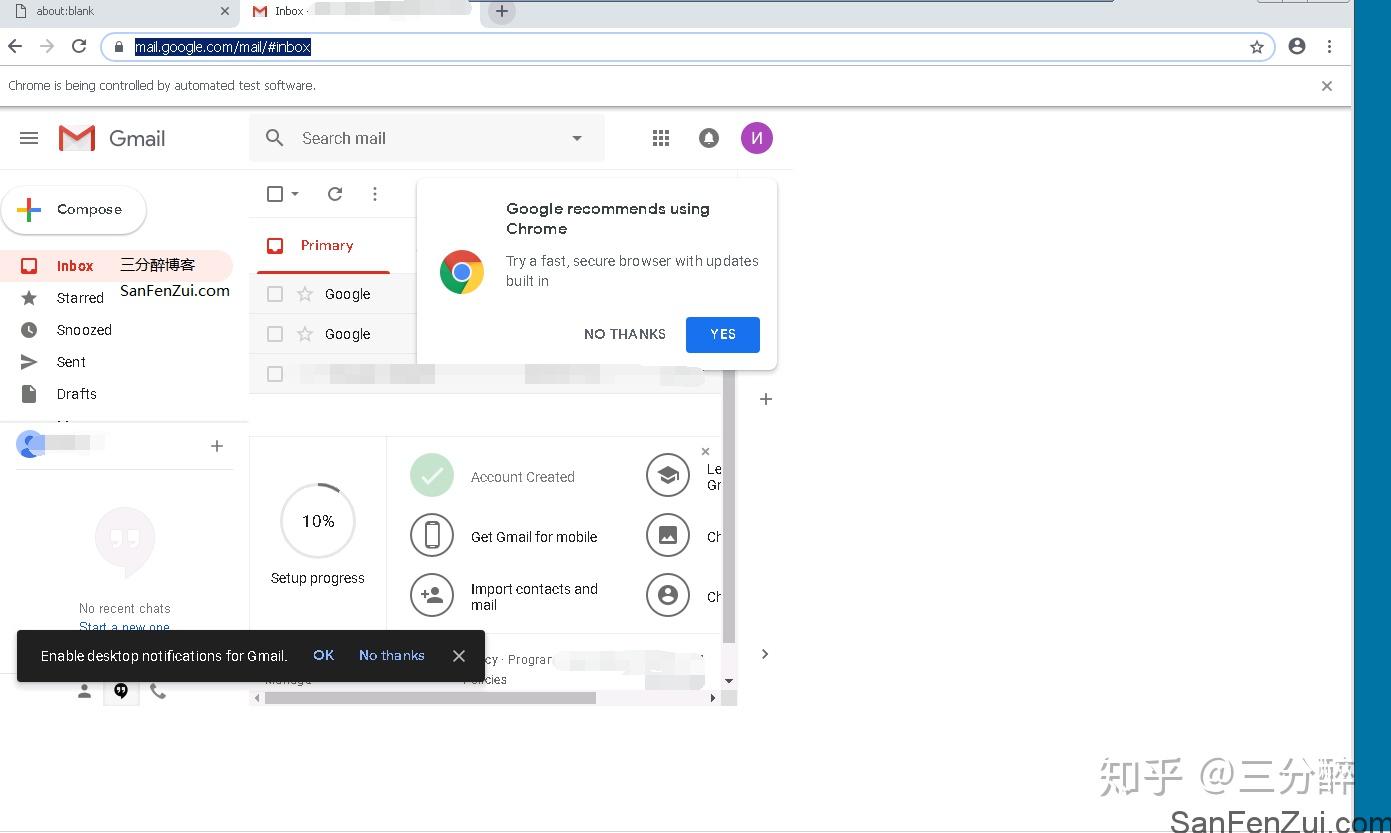Select the first Google email checkbox
Image resolution: width=1391 pixels, height=833 pixels.
click(275, 294)
